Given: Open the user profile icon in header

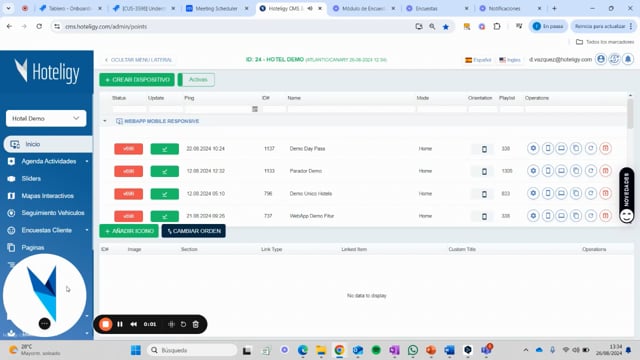Looking at the screenshot, I should 601,60.
